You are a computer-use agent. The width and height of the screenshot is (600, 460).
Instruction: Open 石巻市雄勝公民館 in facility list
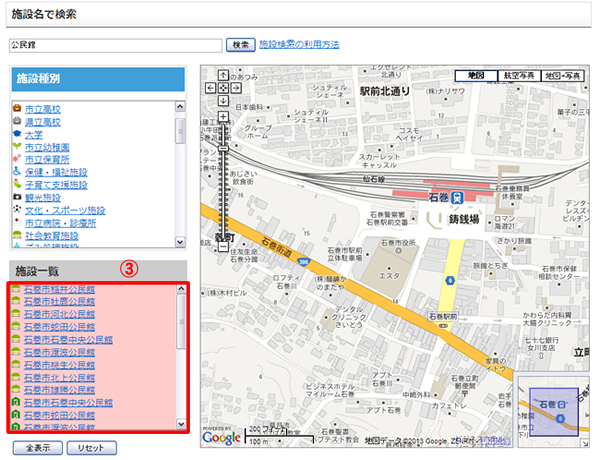click(x=59, y=390)
